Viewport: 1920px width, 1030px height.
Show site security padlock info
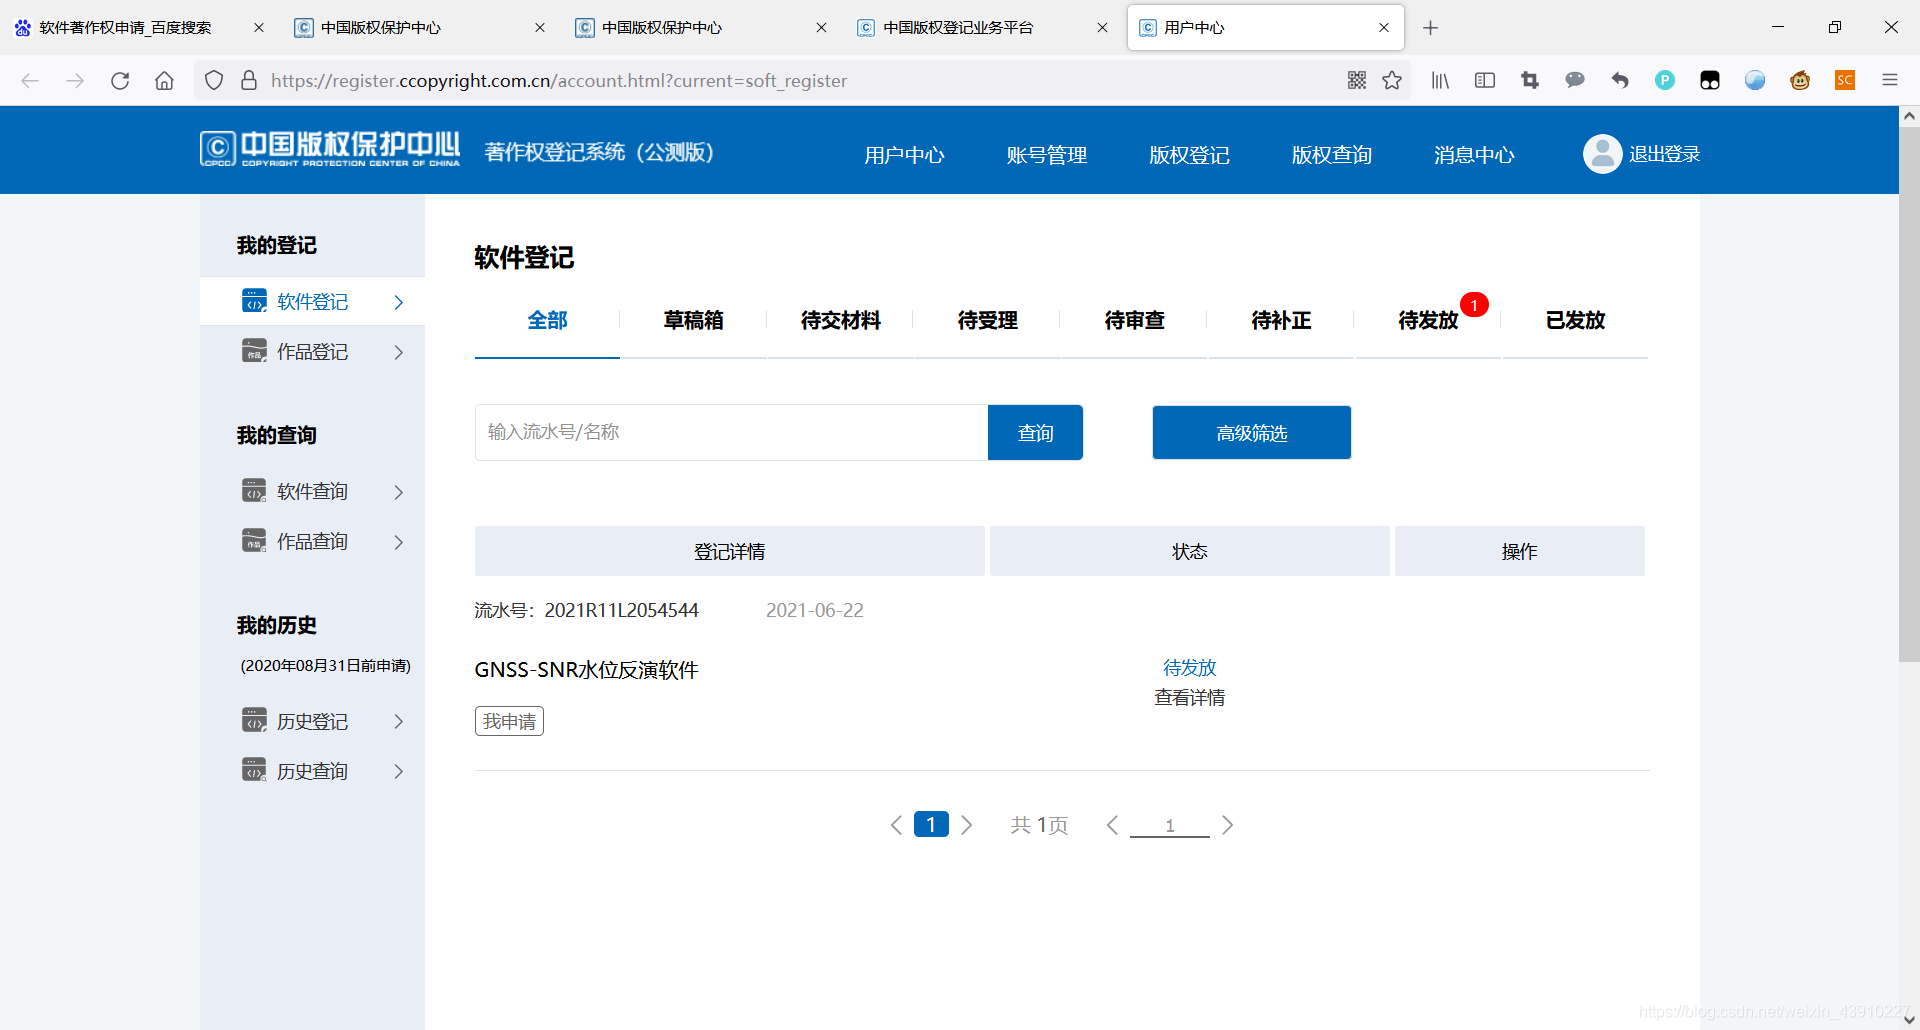point(250,81)
